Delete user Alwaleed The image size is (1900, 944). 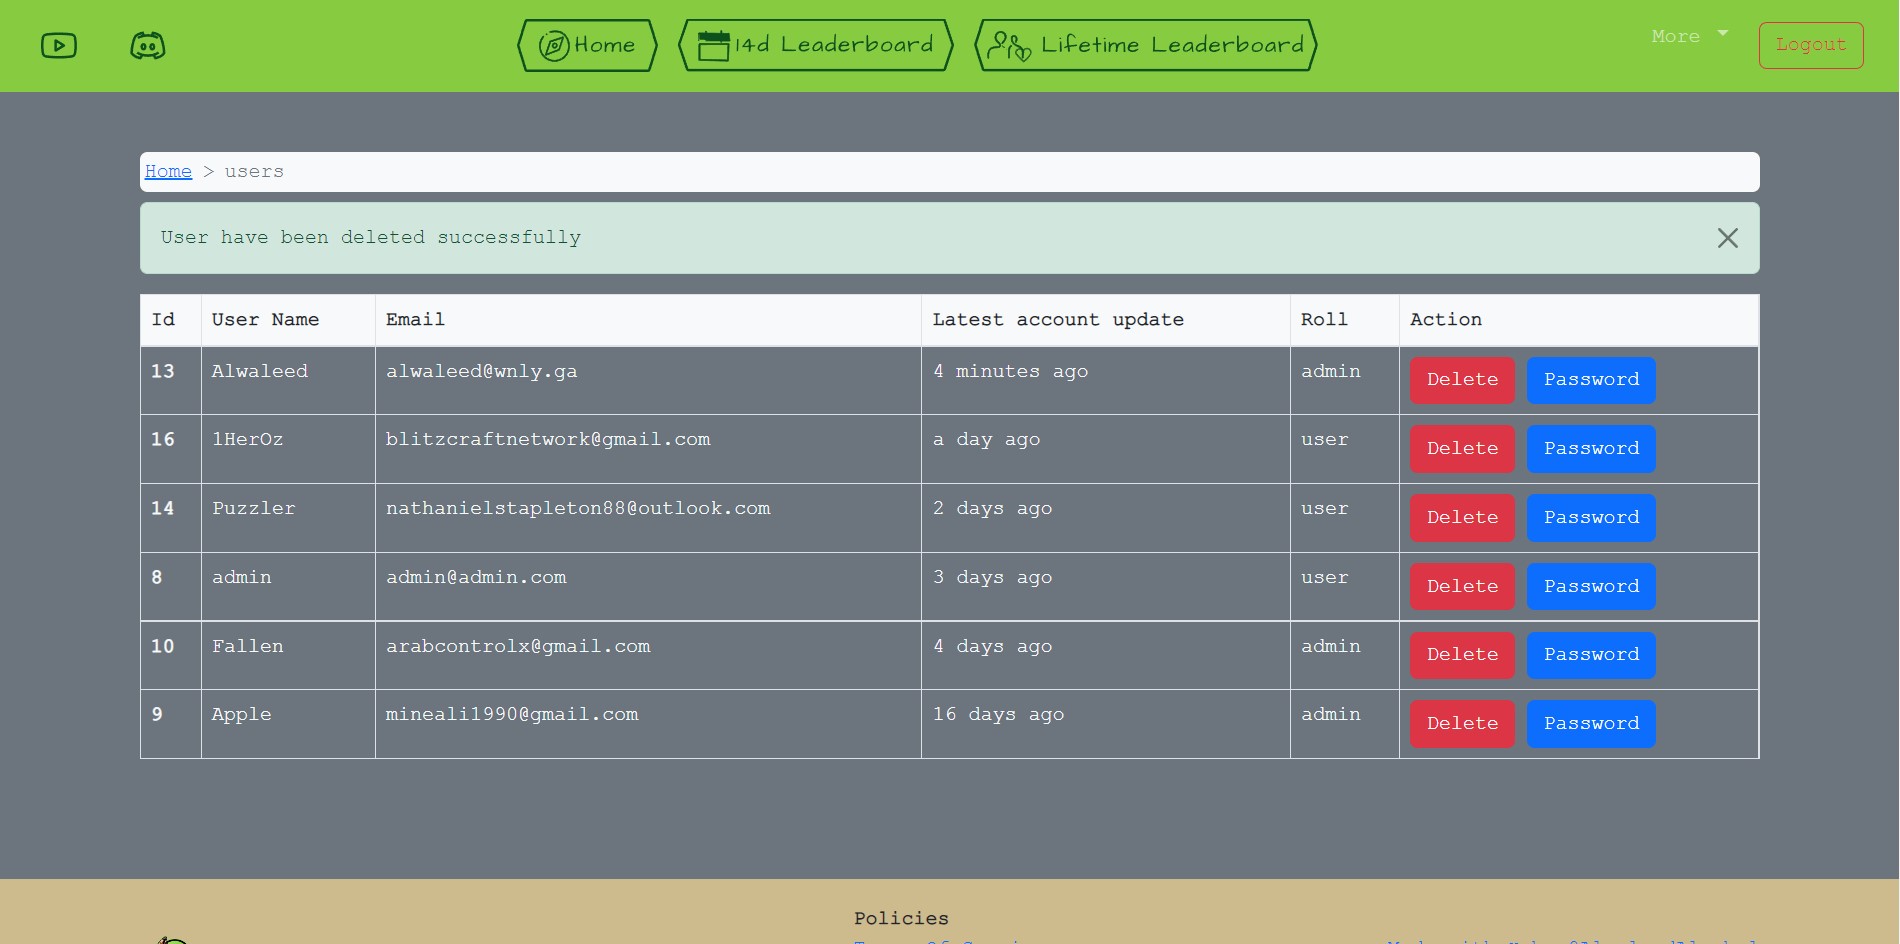(x=1462, y=380)
